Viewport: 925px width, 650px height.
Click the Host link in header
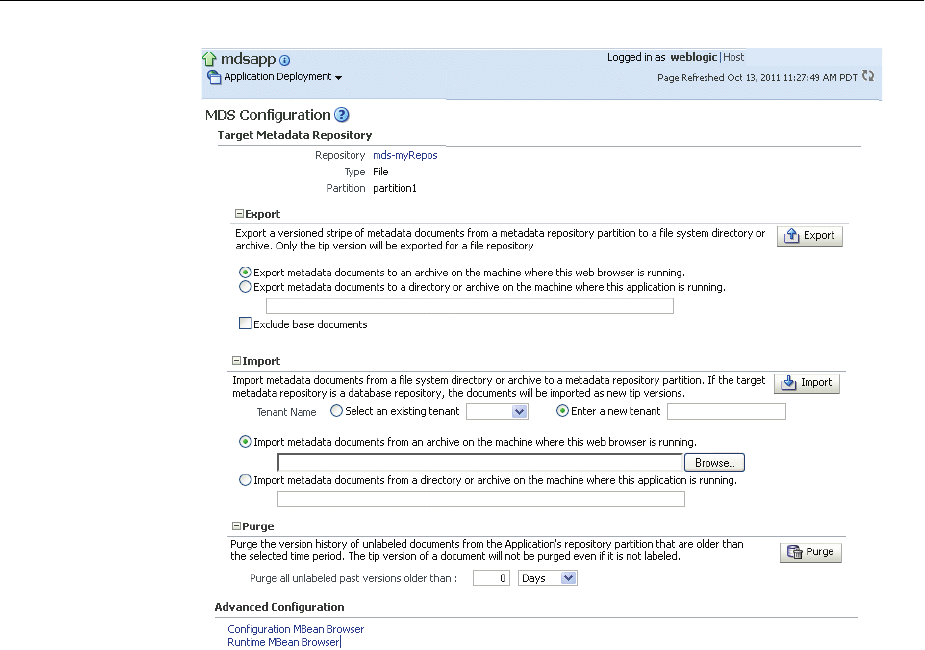coord(733,57)
